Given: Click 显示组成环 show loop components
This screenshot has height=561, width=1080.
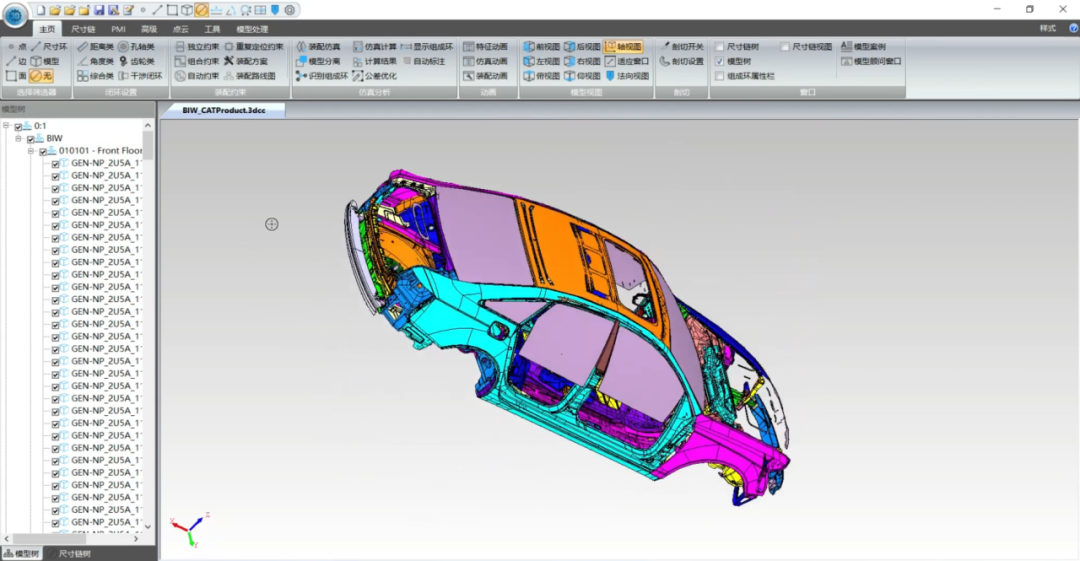Looking at the screenshot, I should pyautogui.click(x=427, y=47).
